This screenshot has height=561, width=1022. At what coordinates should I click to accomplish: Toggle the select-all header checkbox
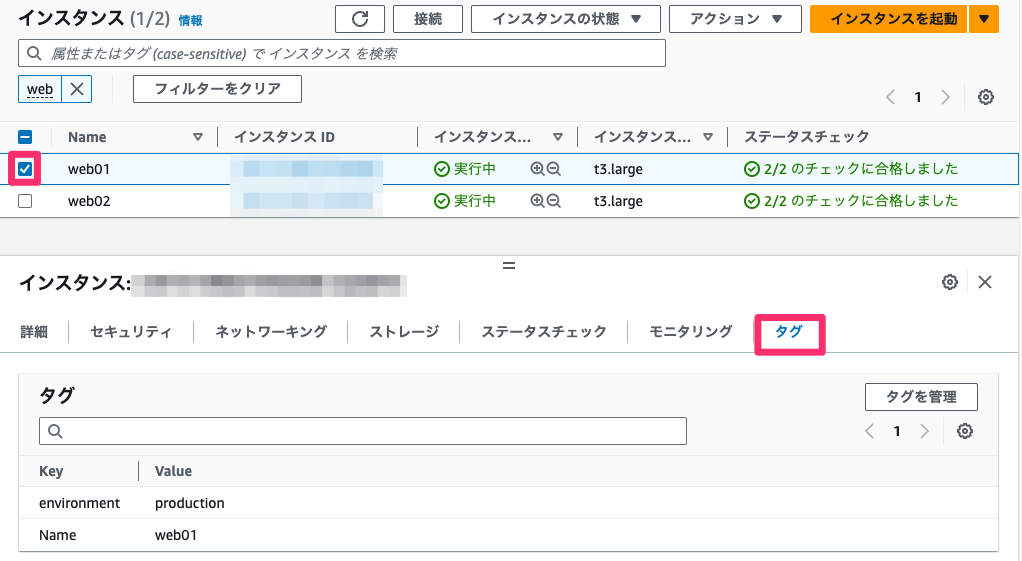click(25, 137)
